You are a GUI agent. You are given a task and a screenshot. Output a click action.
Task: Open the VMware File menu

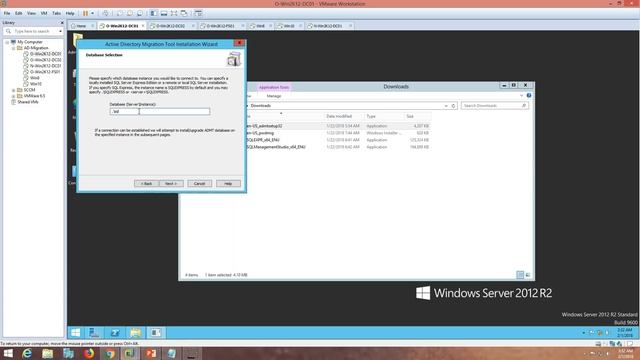coord(7,13)
